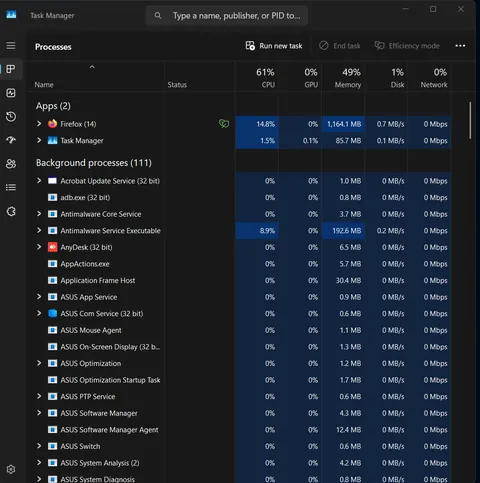
Task: Expand the AnyDesk (32 bit) row
Action: click(39, 247)
